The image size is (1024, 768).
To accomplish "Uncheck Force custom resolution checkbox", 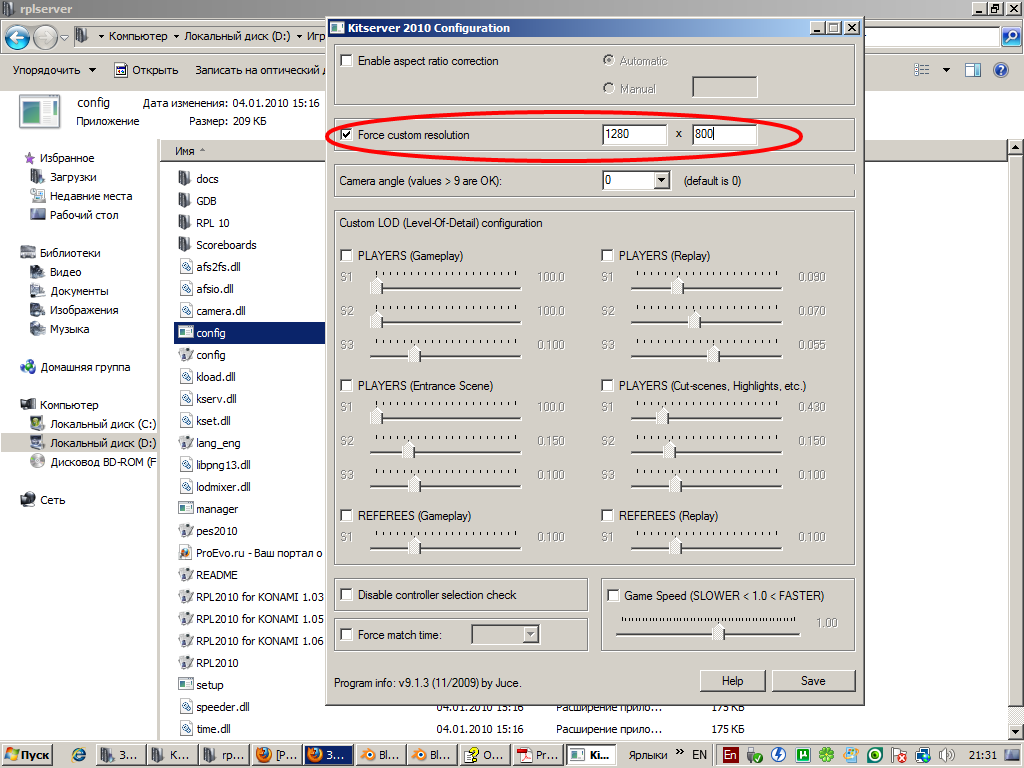I will tap(347, 135).
